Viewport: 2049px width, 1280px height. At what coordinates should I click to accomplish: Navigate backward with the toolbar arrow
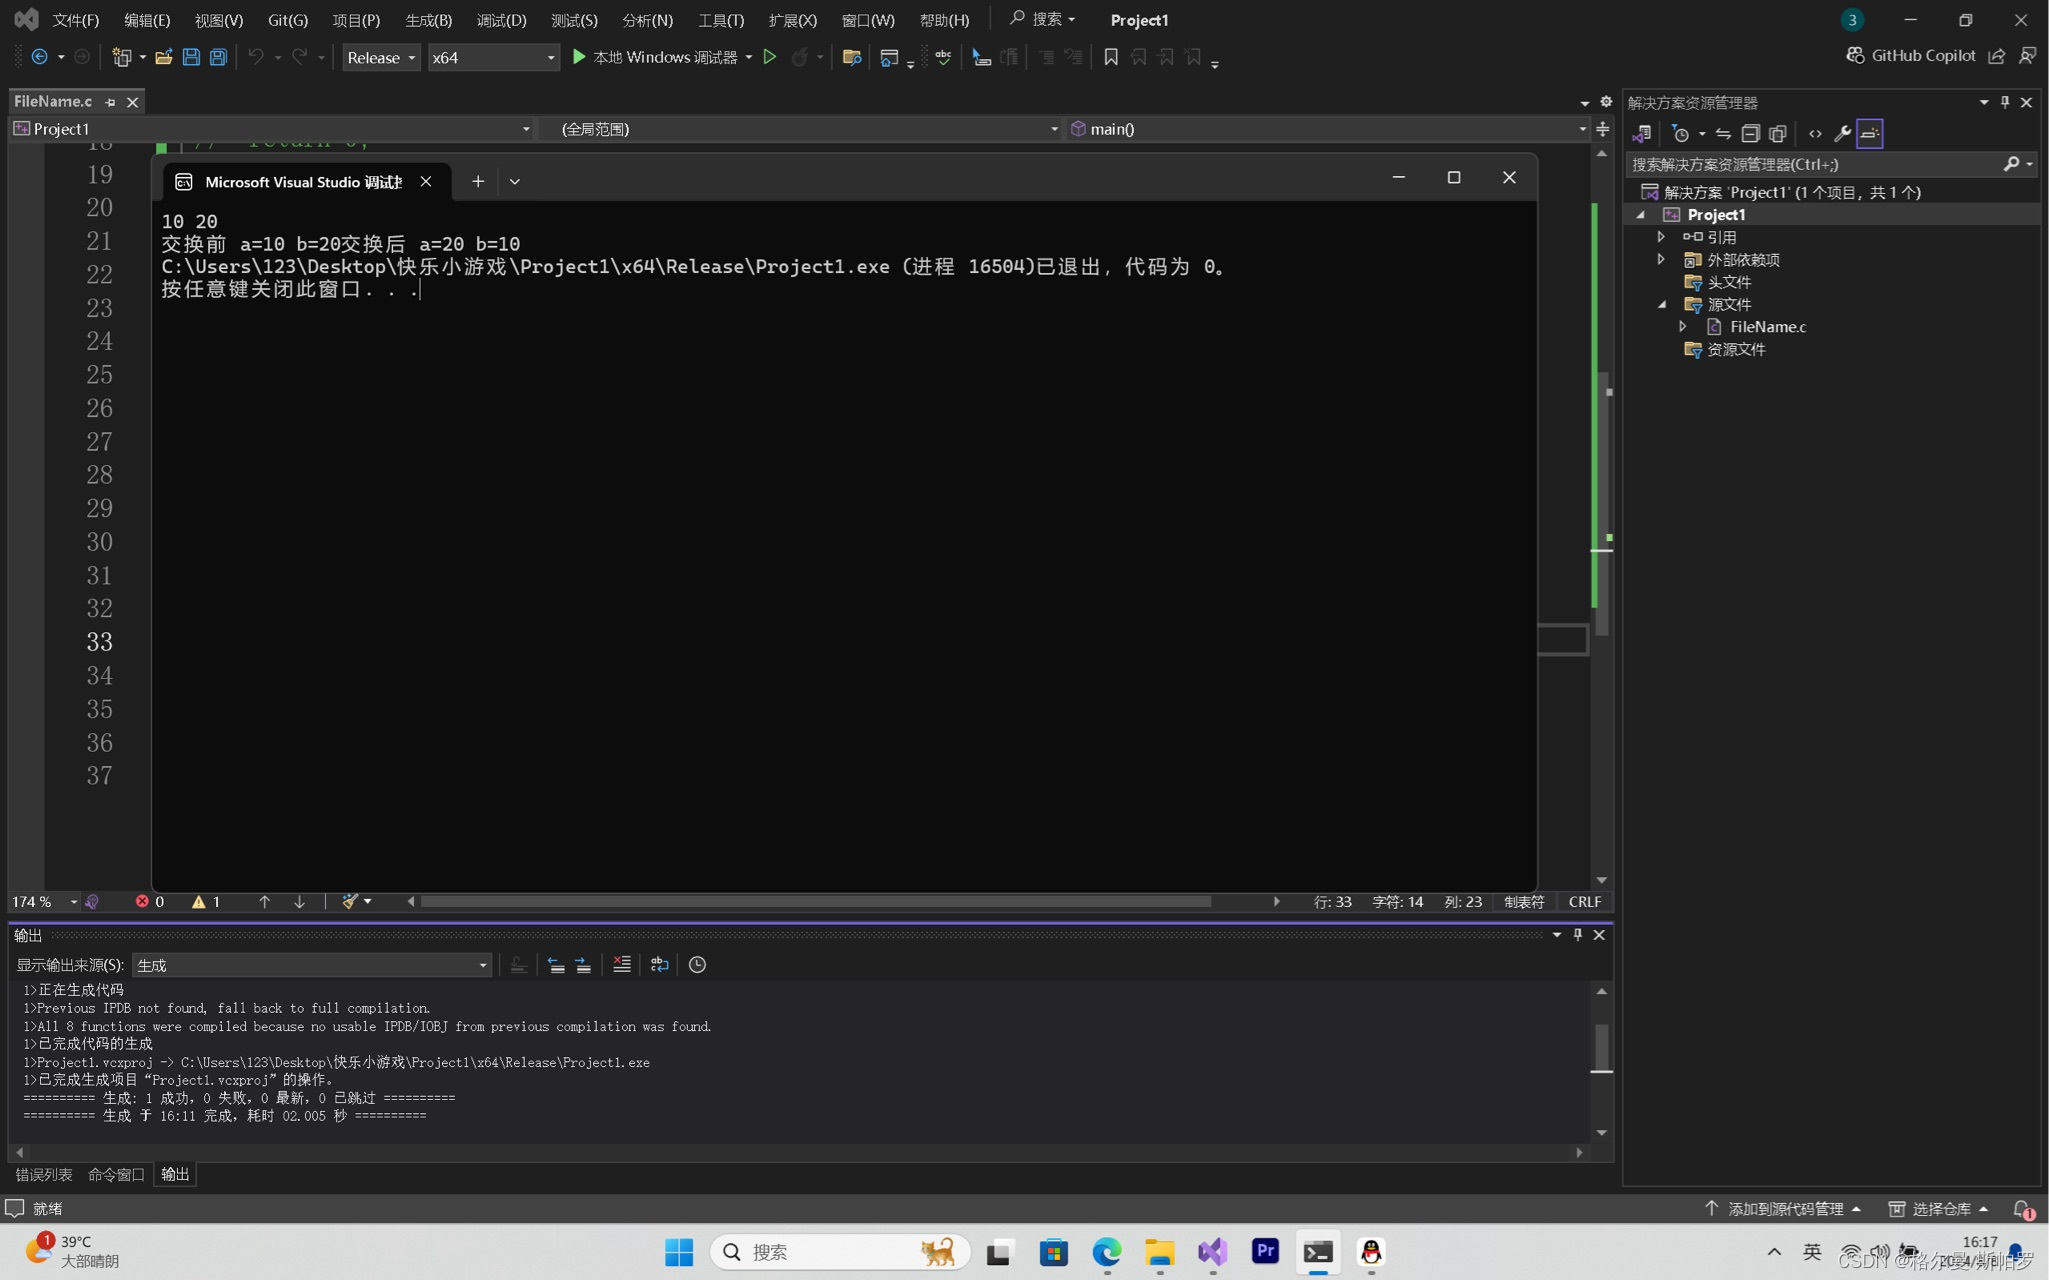39,57
